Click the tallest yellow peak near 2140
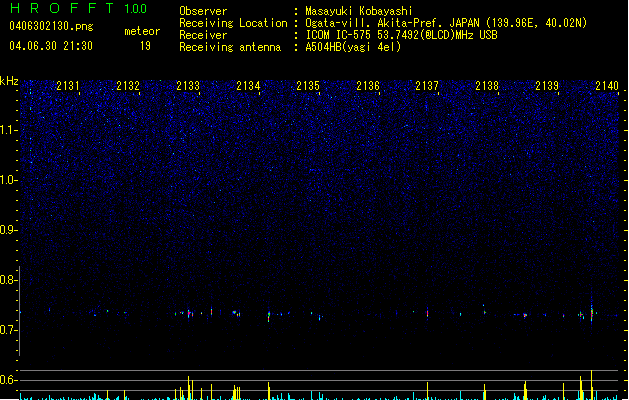This screenshot has height=400, width=629. [591, 384]
